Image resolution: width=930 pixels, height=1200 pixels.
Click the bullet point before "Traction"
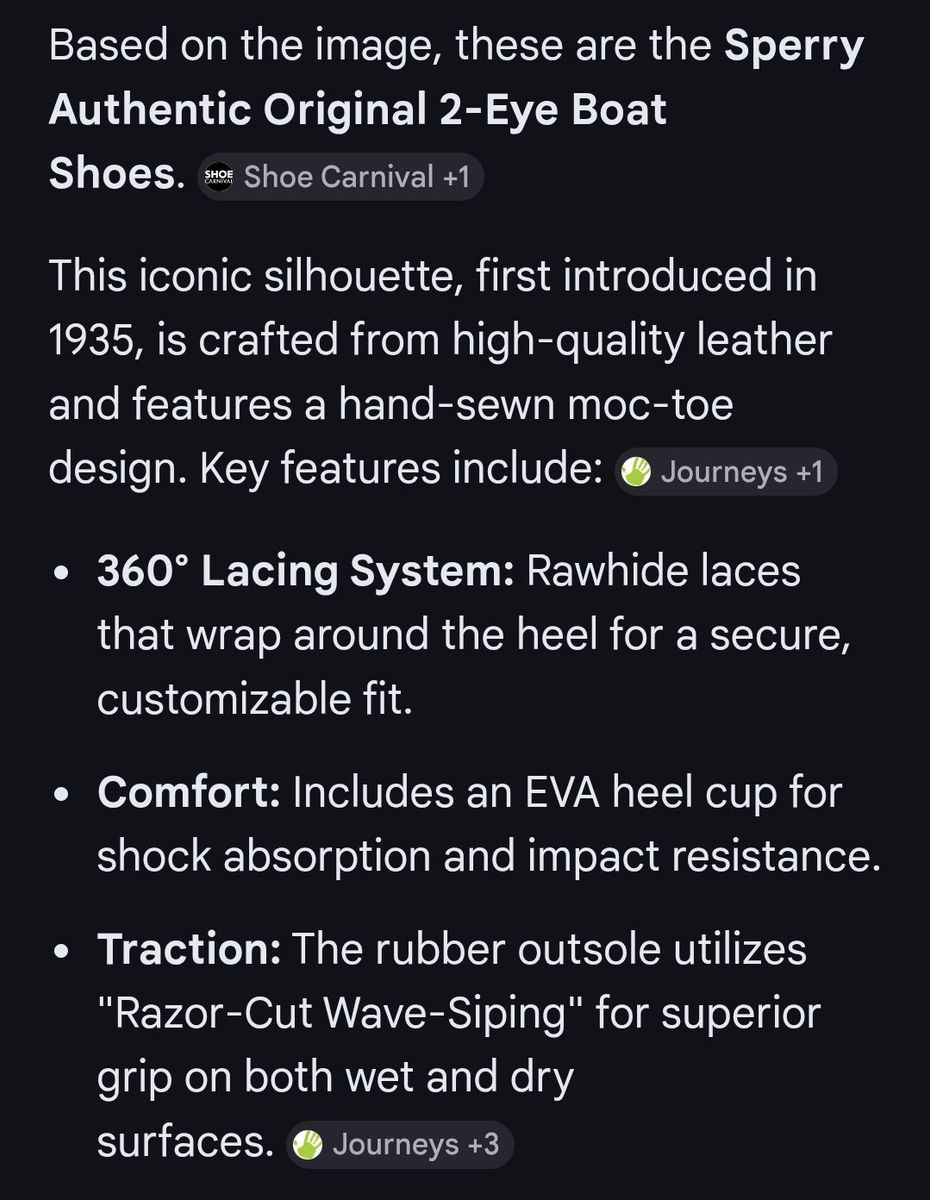click(x=64, y=952)
